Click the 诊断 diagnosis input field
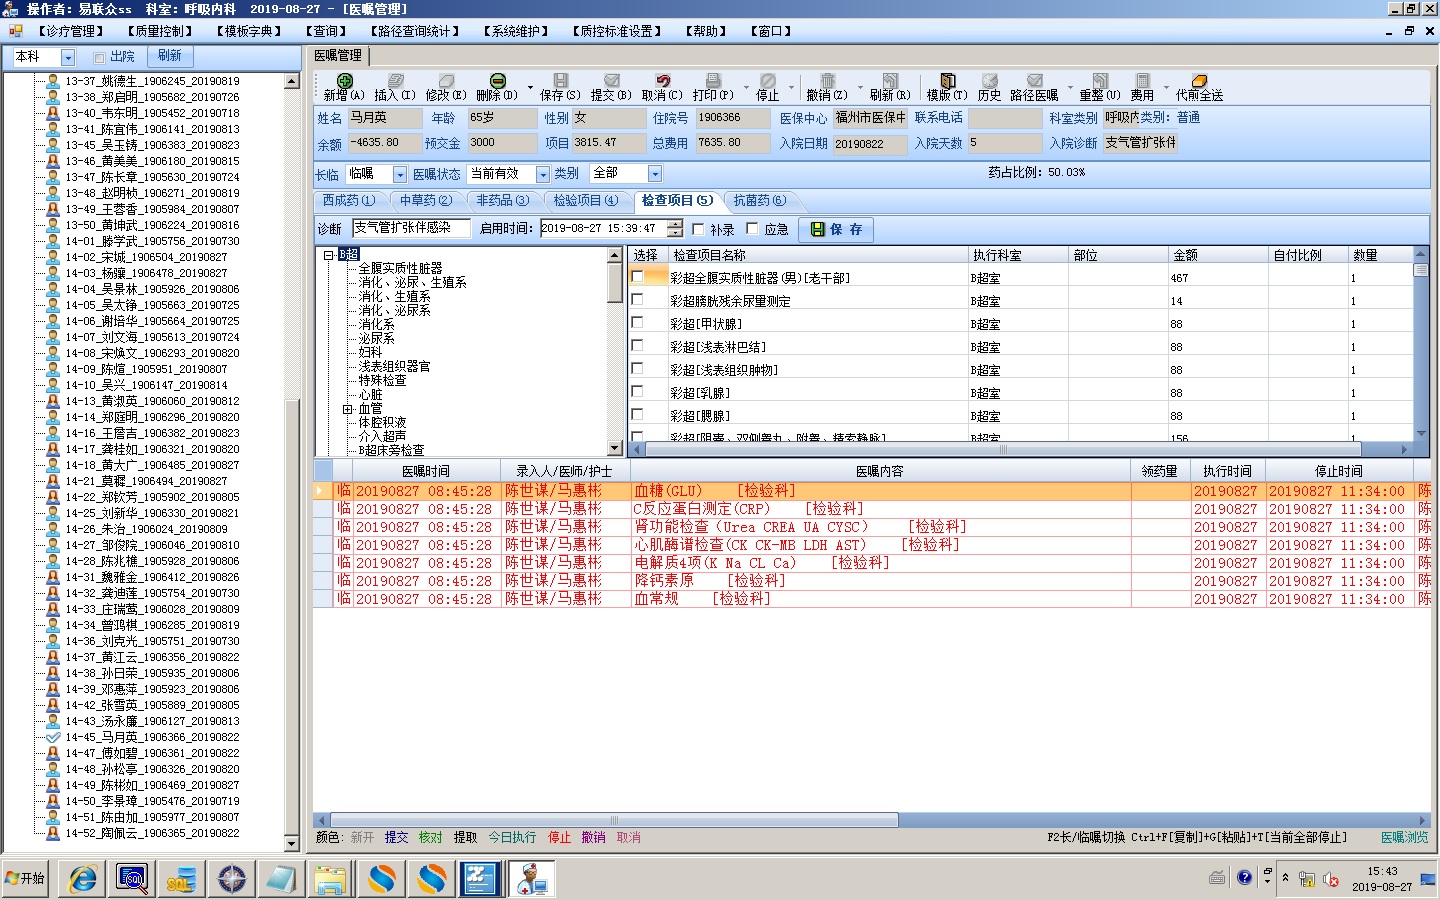The height and width of the screenshot is (900, 1440). (x=411, y=228)
